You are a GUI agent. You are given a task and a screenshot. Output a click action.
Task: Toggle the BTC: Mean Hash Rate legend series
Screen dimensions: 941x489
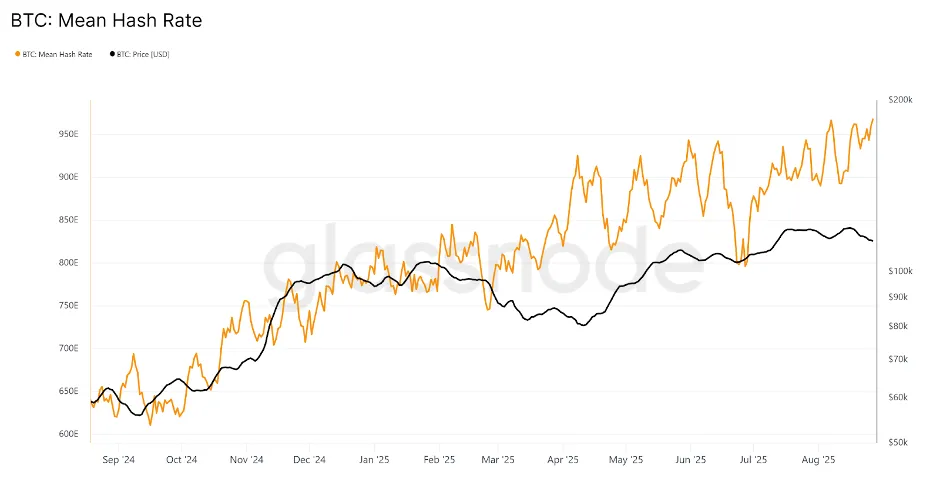tap(57, 54)
